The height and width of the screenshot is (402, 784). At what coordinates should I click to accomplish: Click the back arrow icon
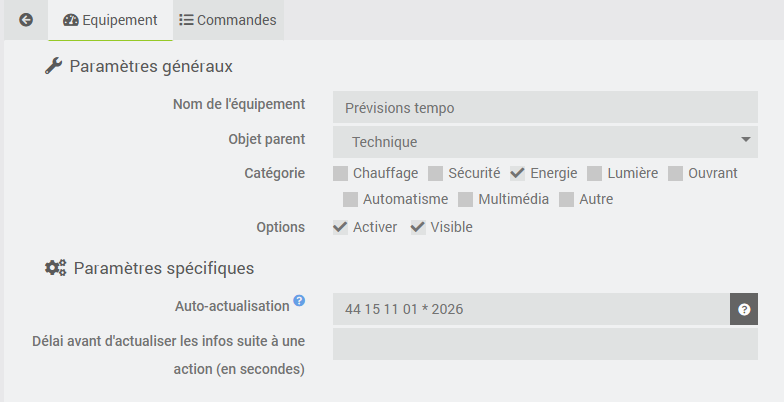coord(26,20)
